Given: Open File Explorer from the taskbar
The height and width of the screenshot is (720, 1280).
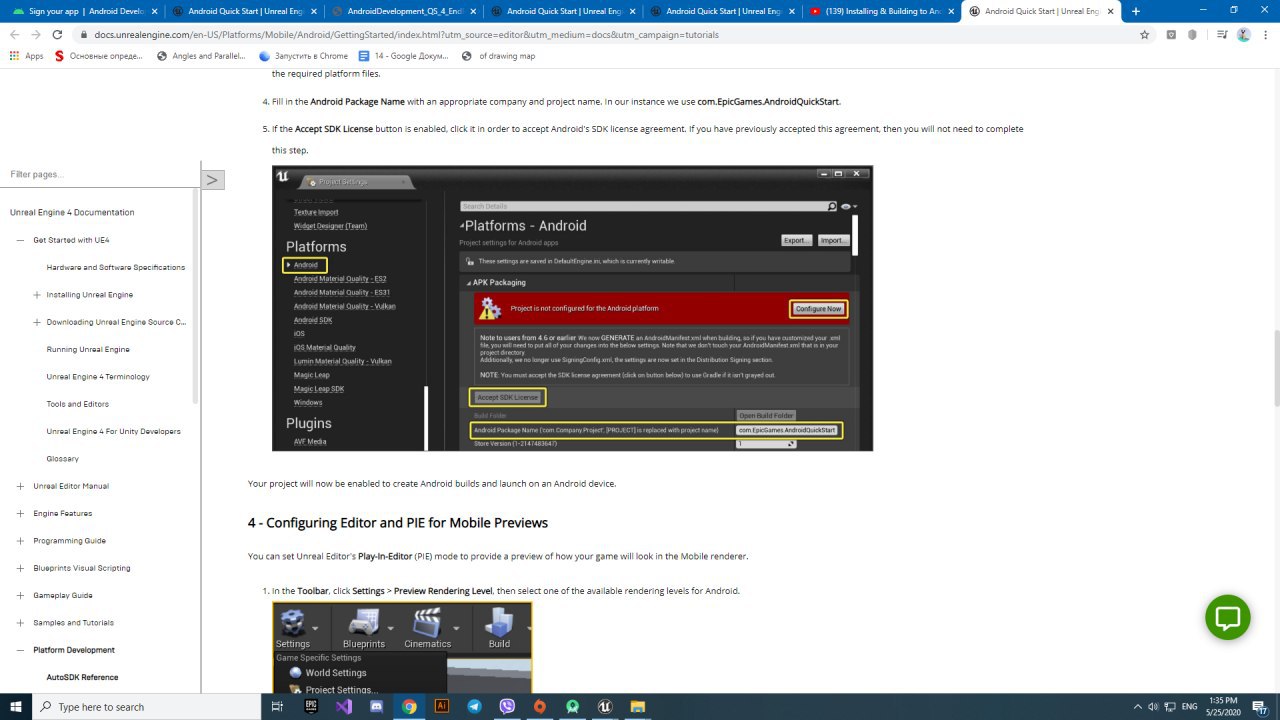Looking at the screenshot, I should [x=638, y=706].
